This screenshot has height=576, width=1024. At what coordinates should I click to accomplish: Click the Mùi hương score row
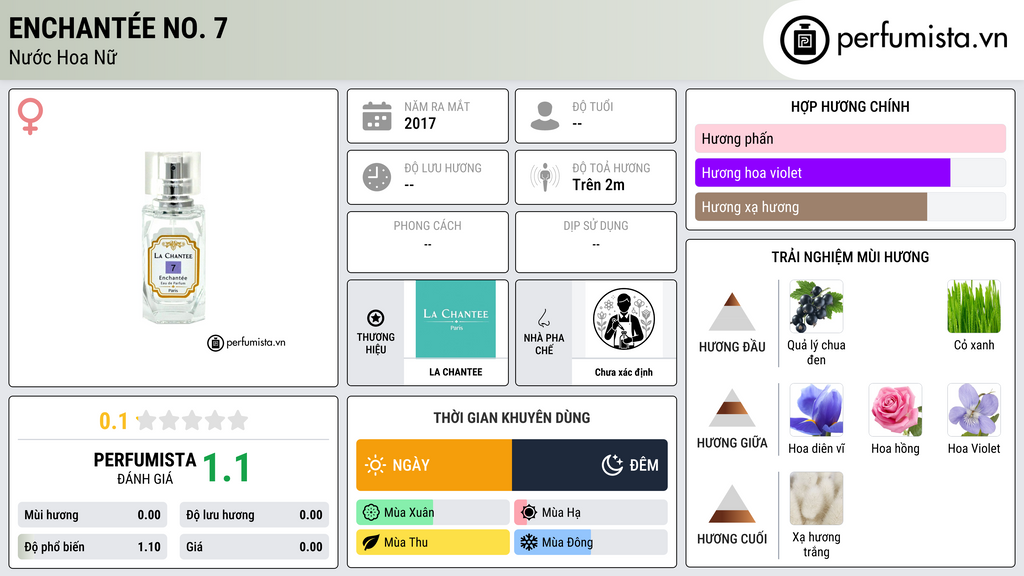[92, 515]
